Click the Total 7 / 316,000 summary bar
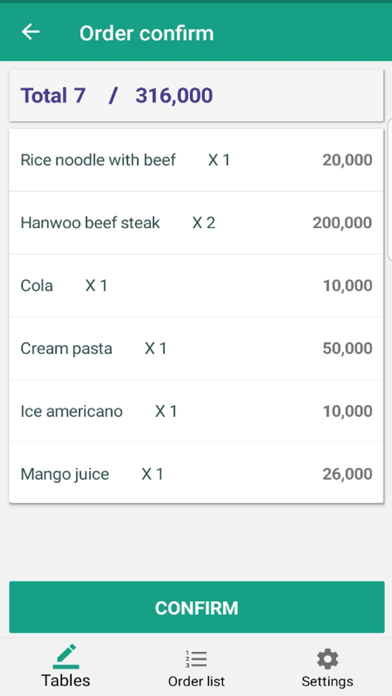Screen dimensions: 392x696 [x=196, y=95]
